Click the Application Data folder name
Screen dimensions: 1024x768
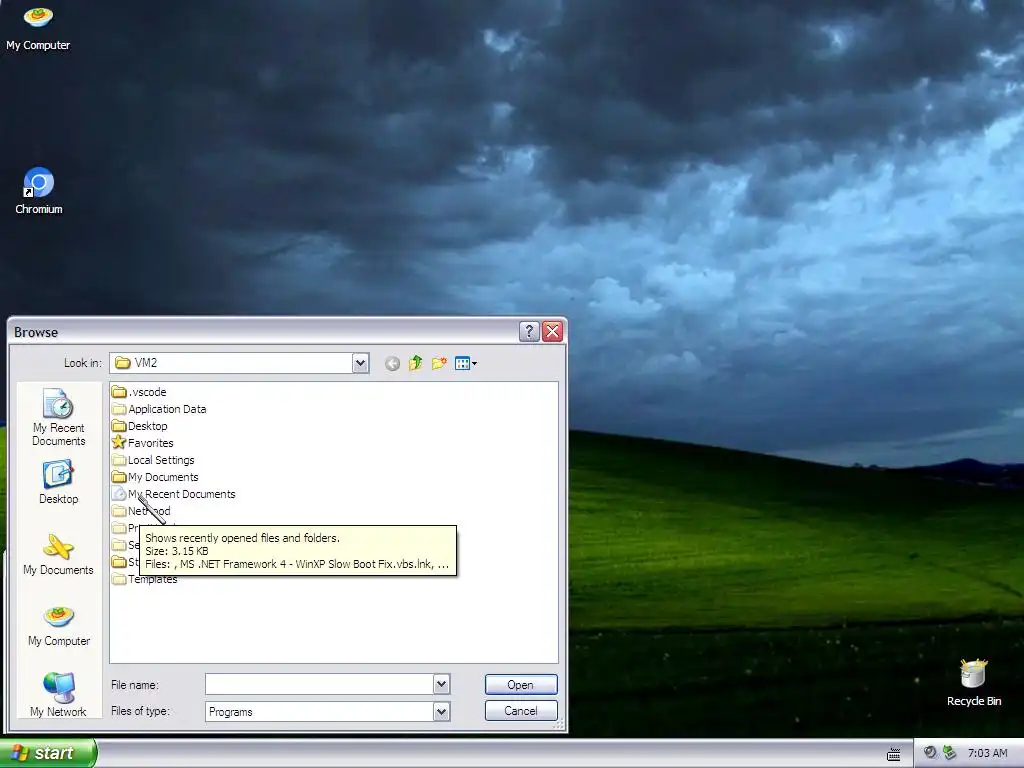tap(167, 409)
